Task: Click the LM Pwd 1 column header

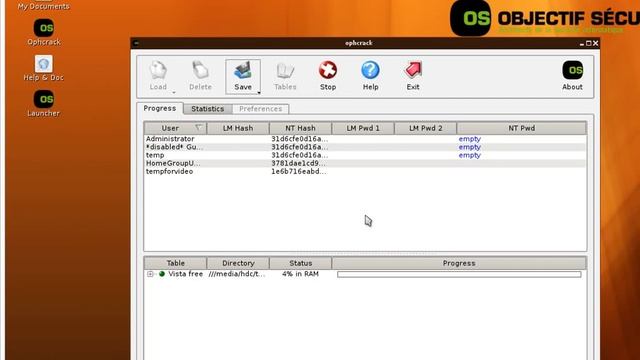Action: [x=363, y=128]
